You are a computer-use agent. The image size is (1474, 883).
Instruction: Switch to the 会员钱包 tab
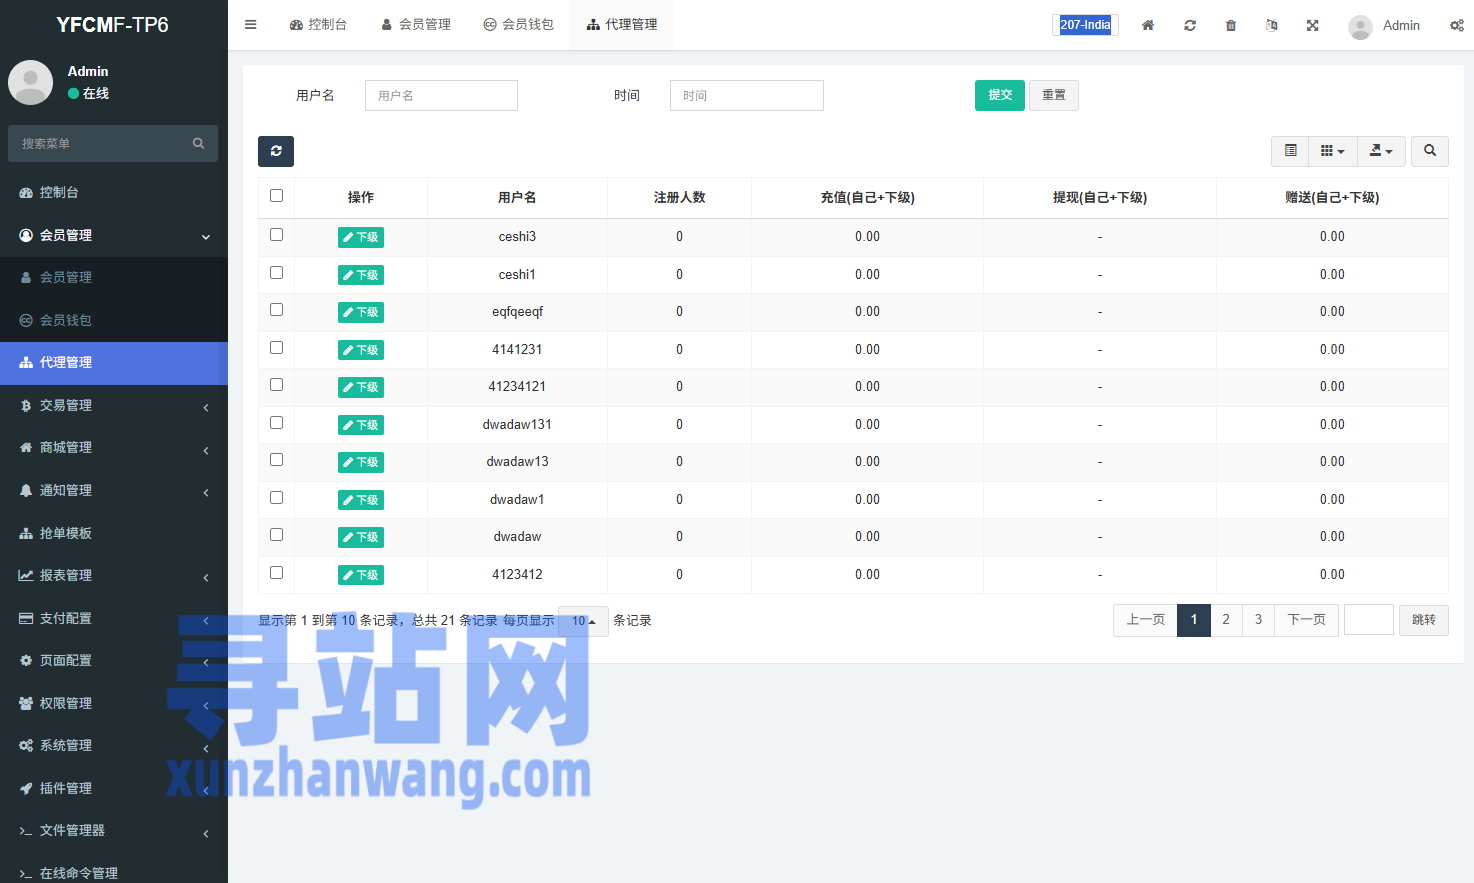click(x=518, y=25)
